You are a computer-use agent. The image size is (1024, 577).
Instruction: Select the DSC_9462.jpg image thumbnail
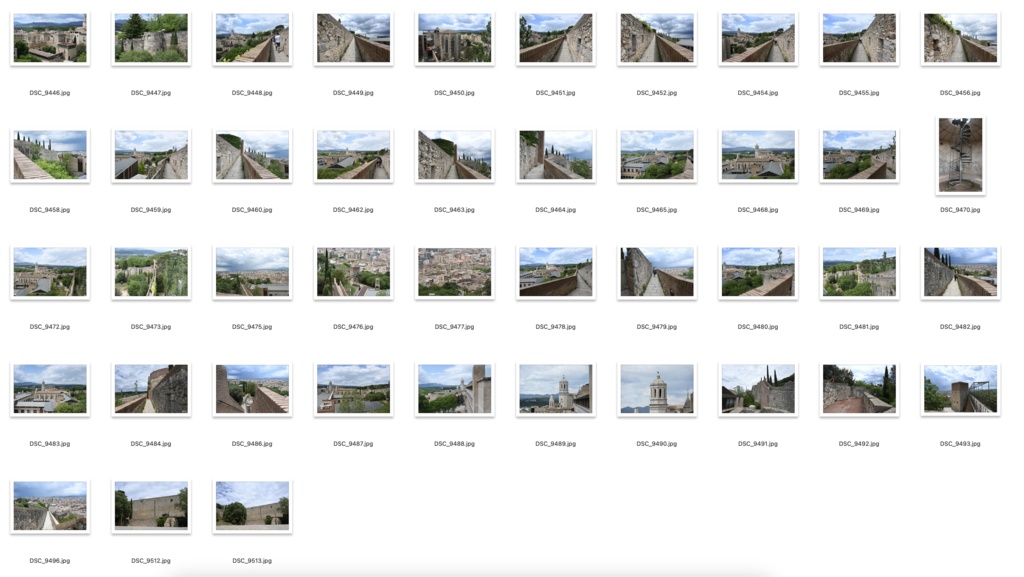353,155
